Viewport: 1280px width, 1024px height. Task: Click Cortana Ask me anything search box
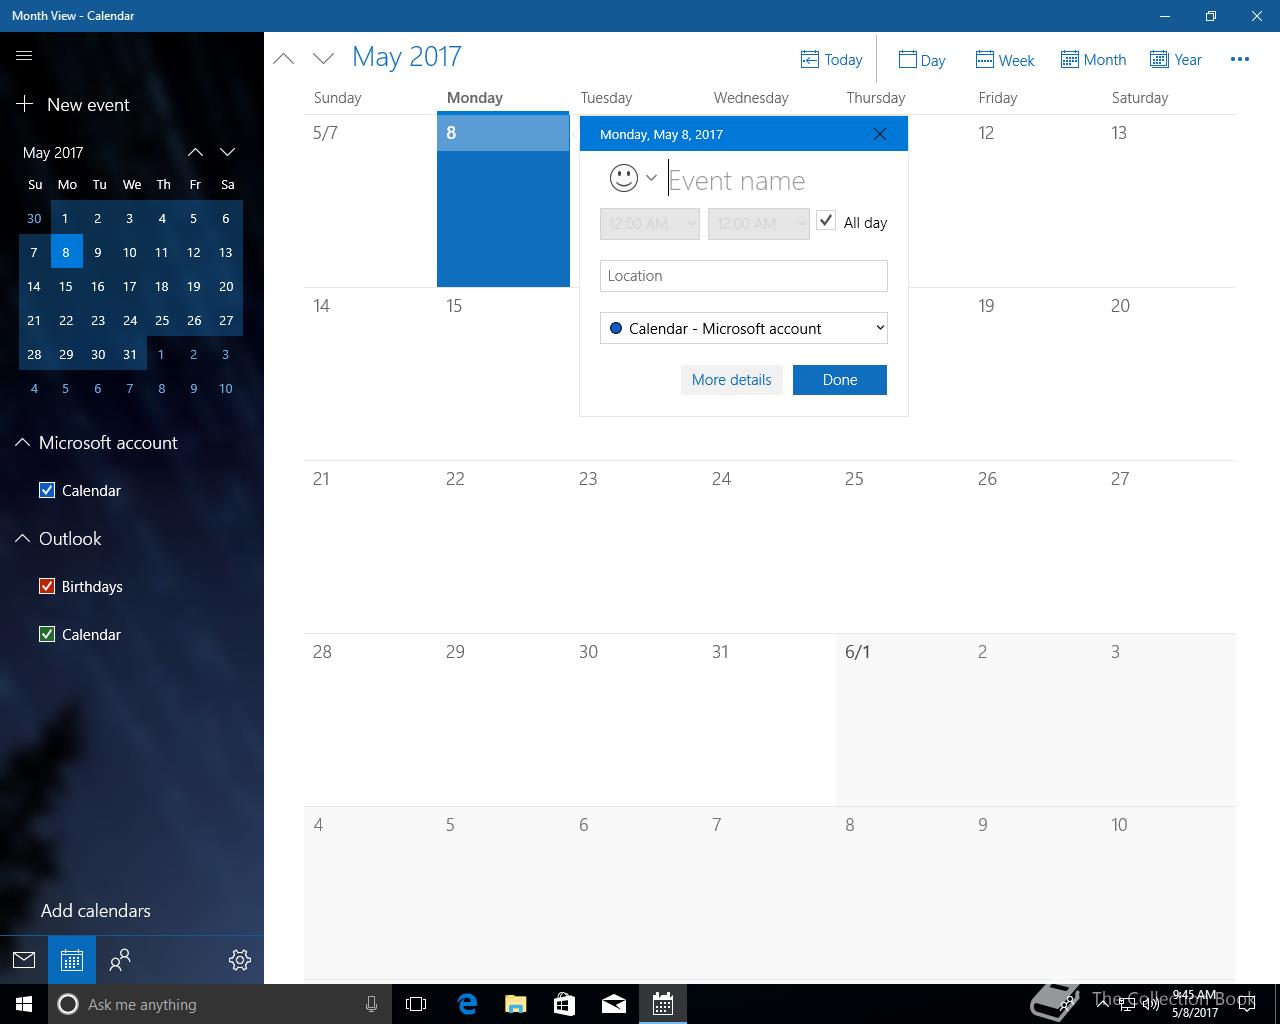220,1004
